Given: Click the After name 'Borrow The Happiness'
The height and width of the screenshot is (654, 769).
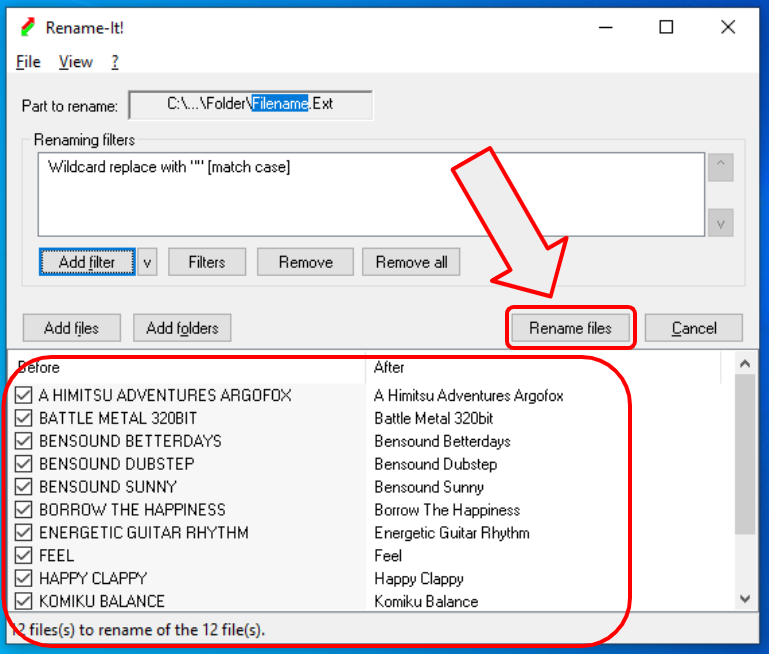Looking at the screenshot, I should point(447,510).
